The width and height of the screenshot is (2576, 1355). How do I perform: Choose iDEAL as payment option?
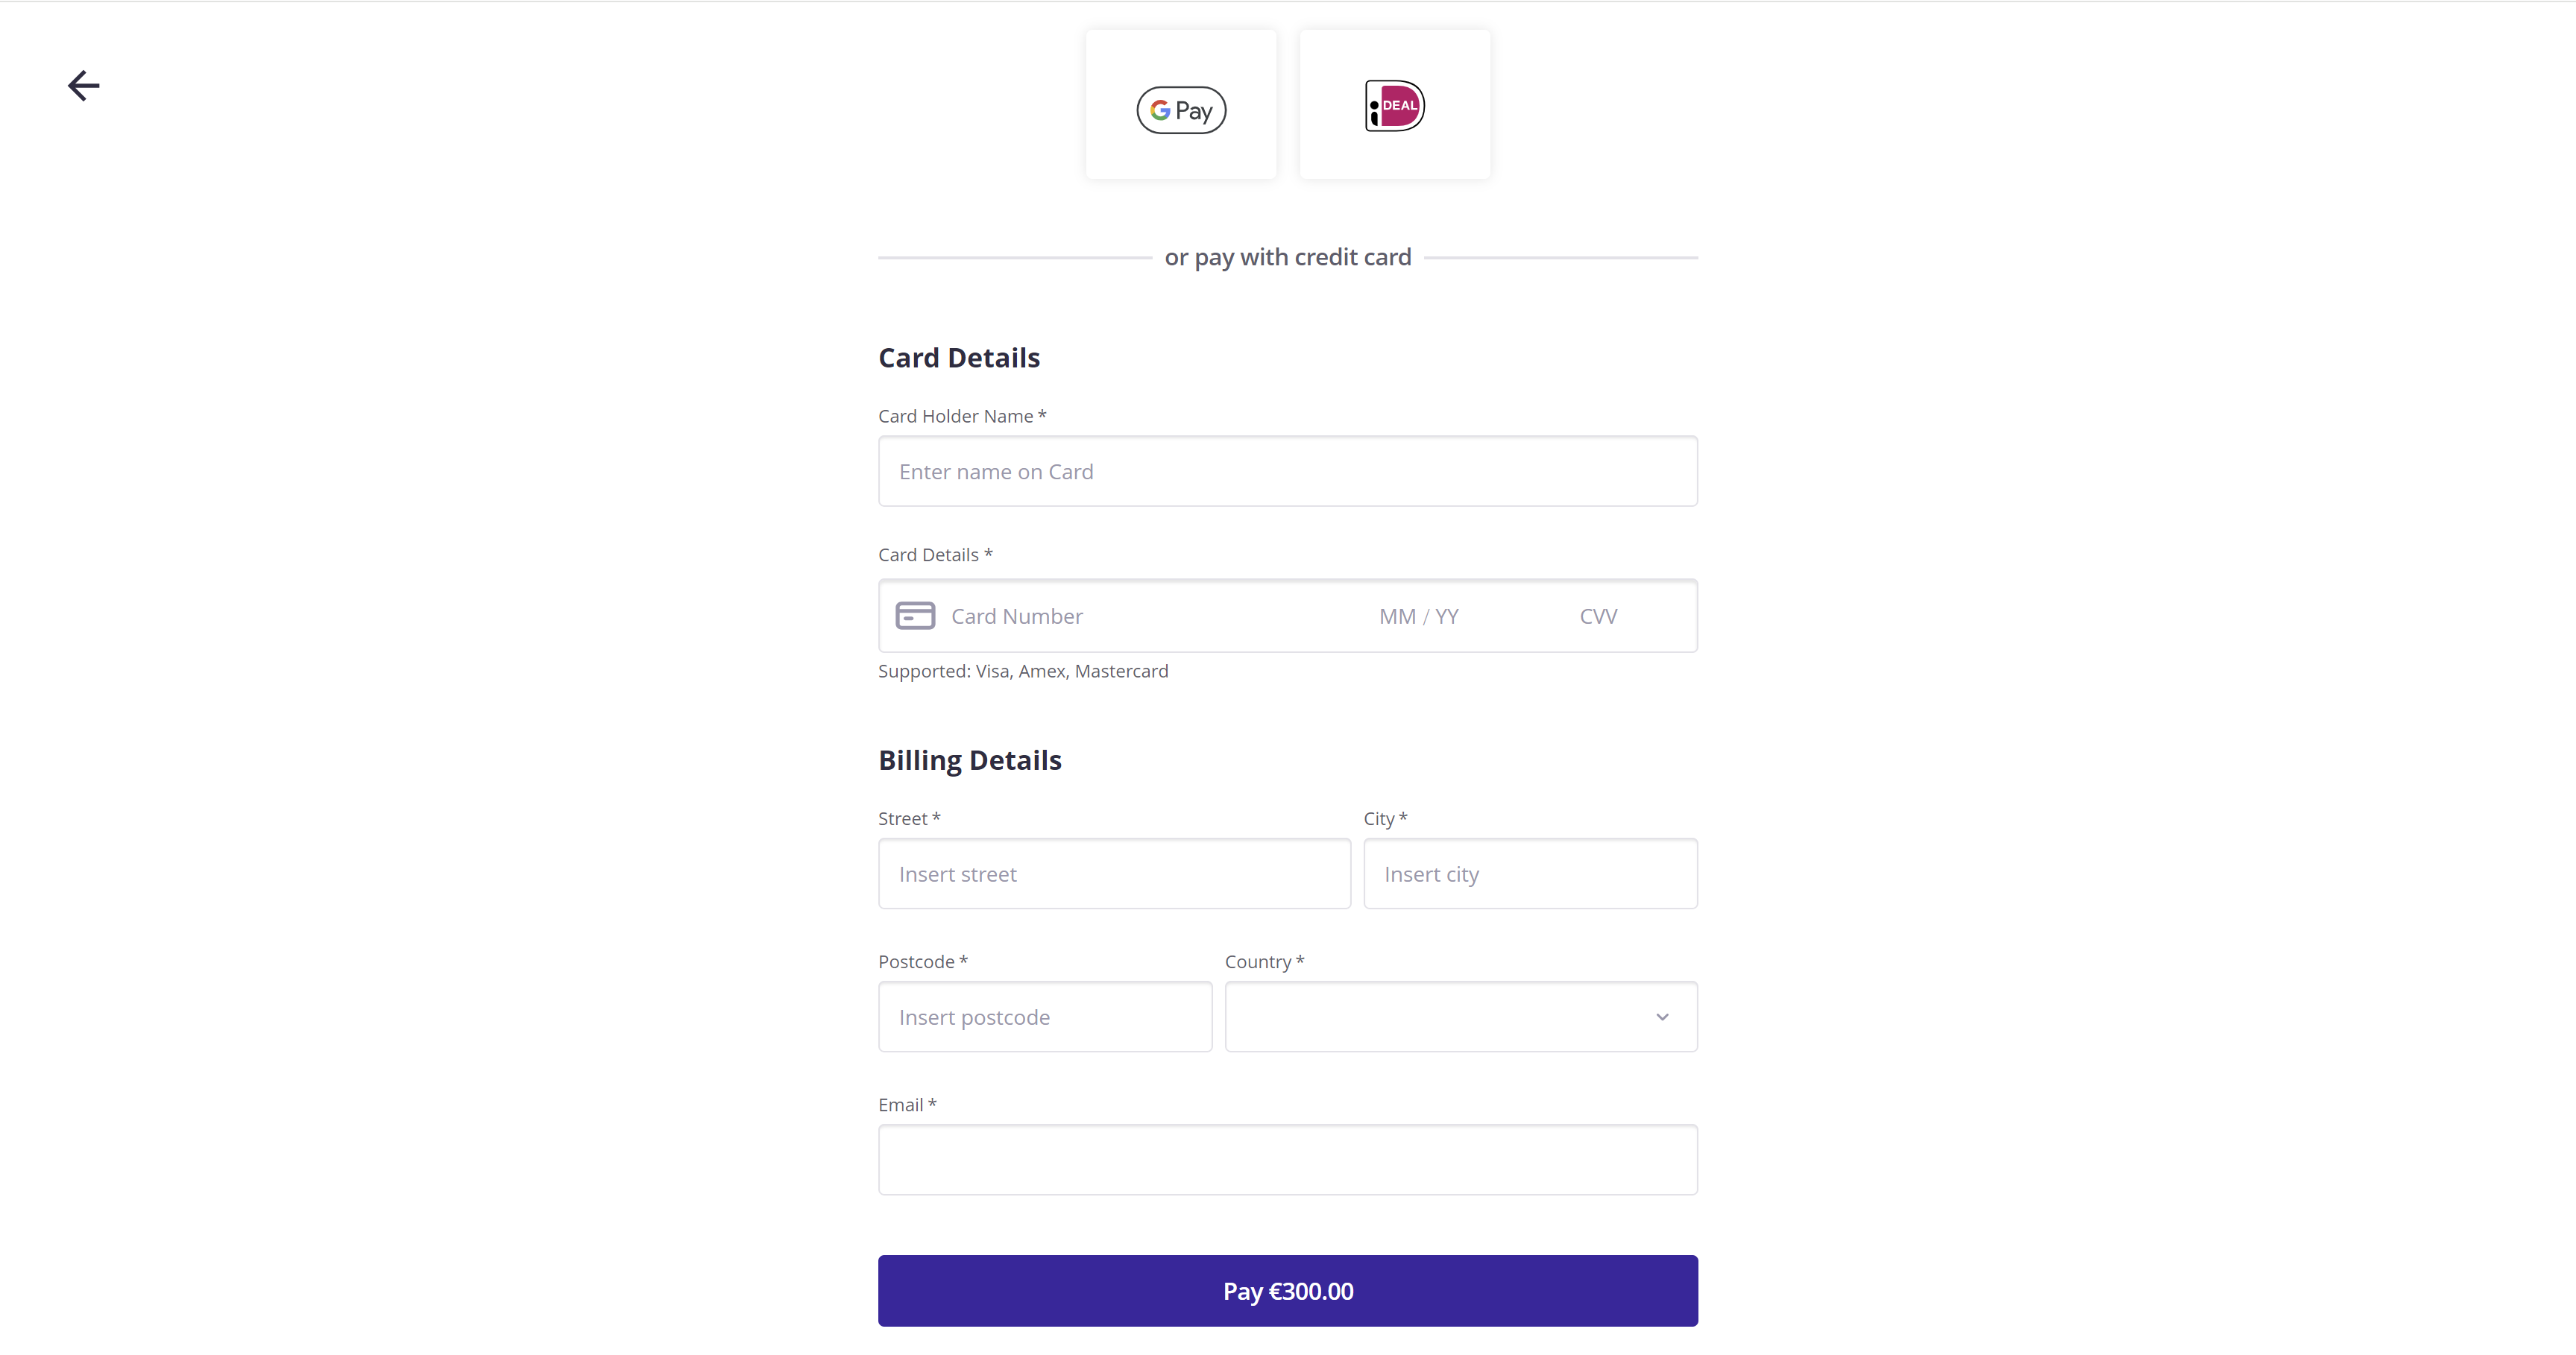1394,104
